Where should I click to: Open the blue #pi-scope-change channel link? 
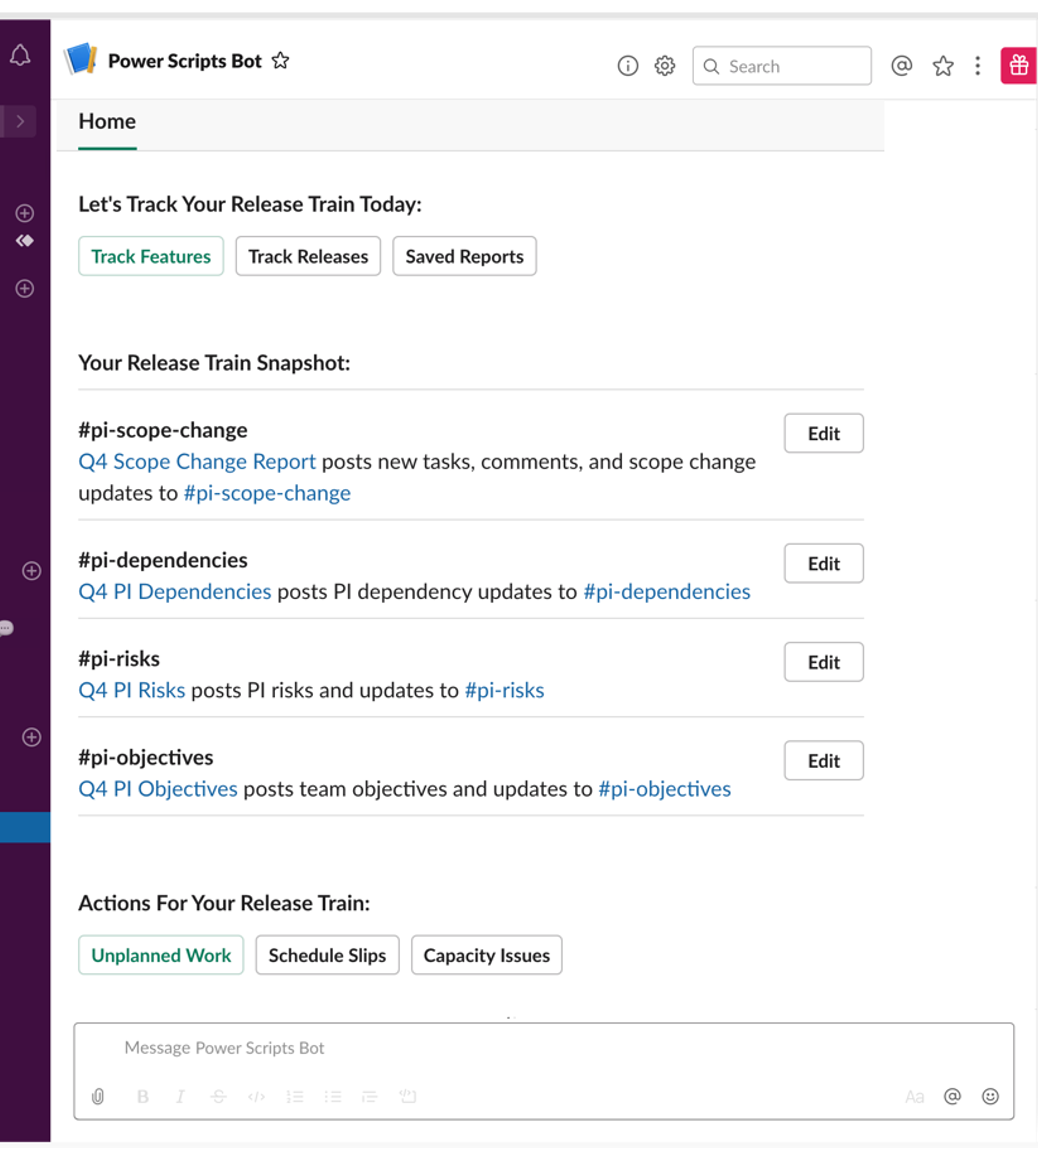point(267,493)
